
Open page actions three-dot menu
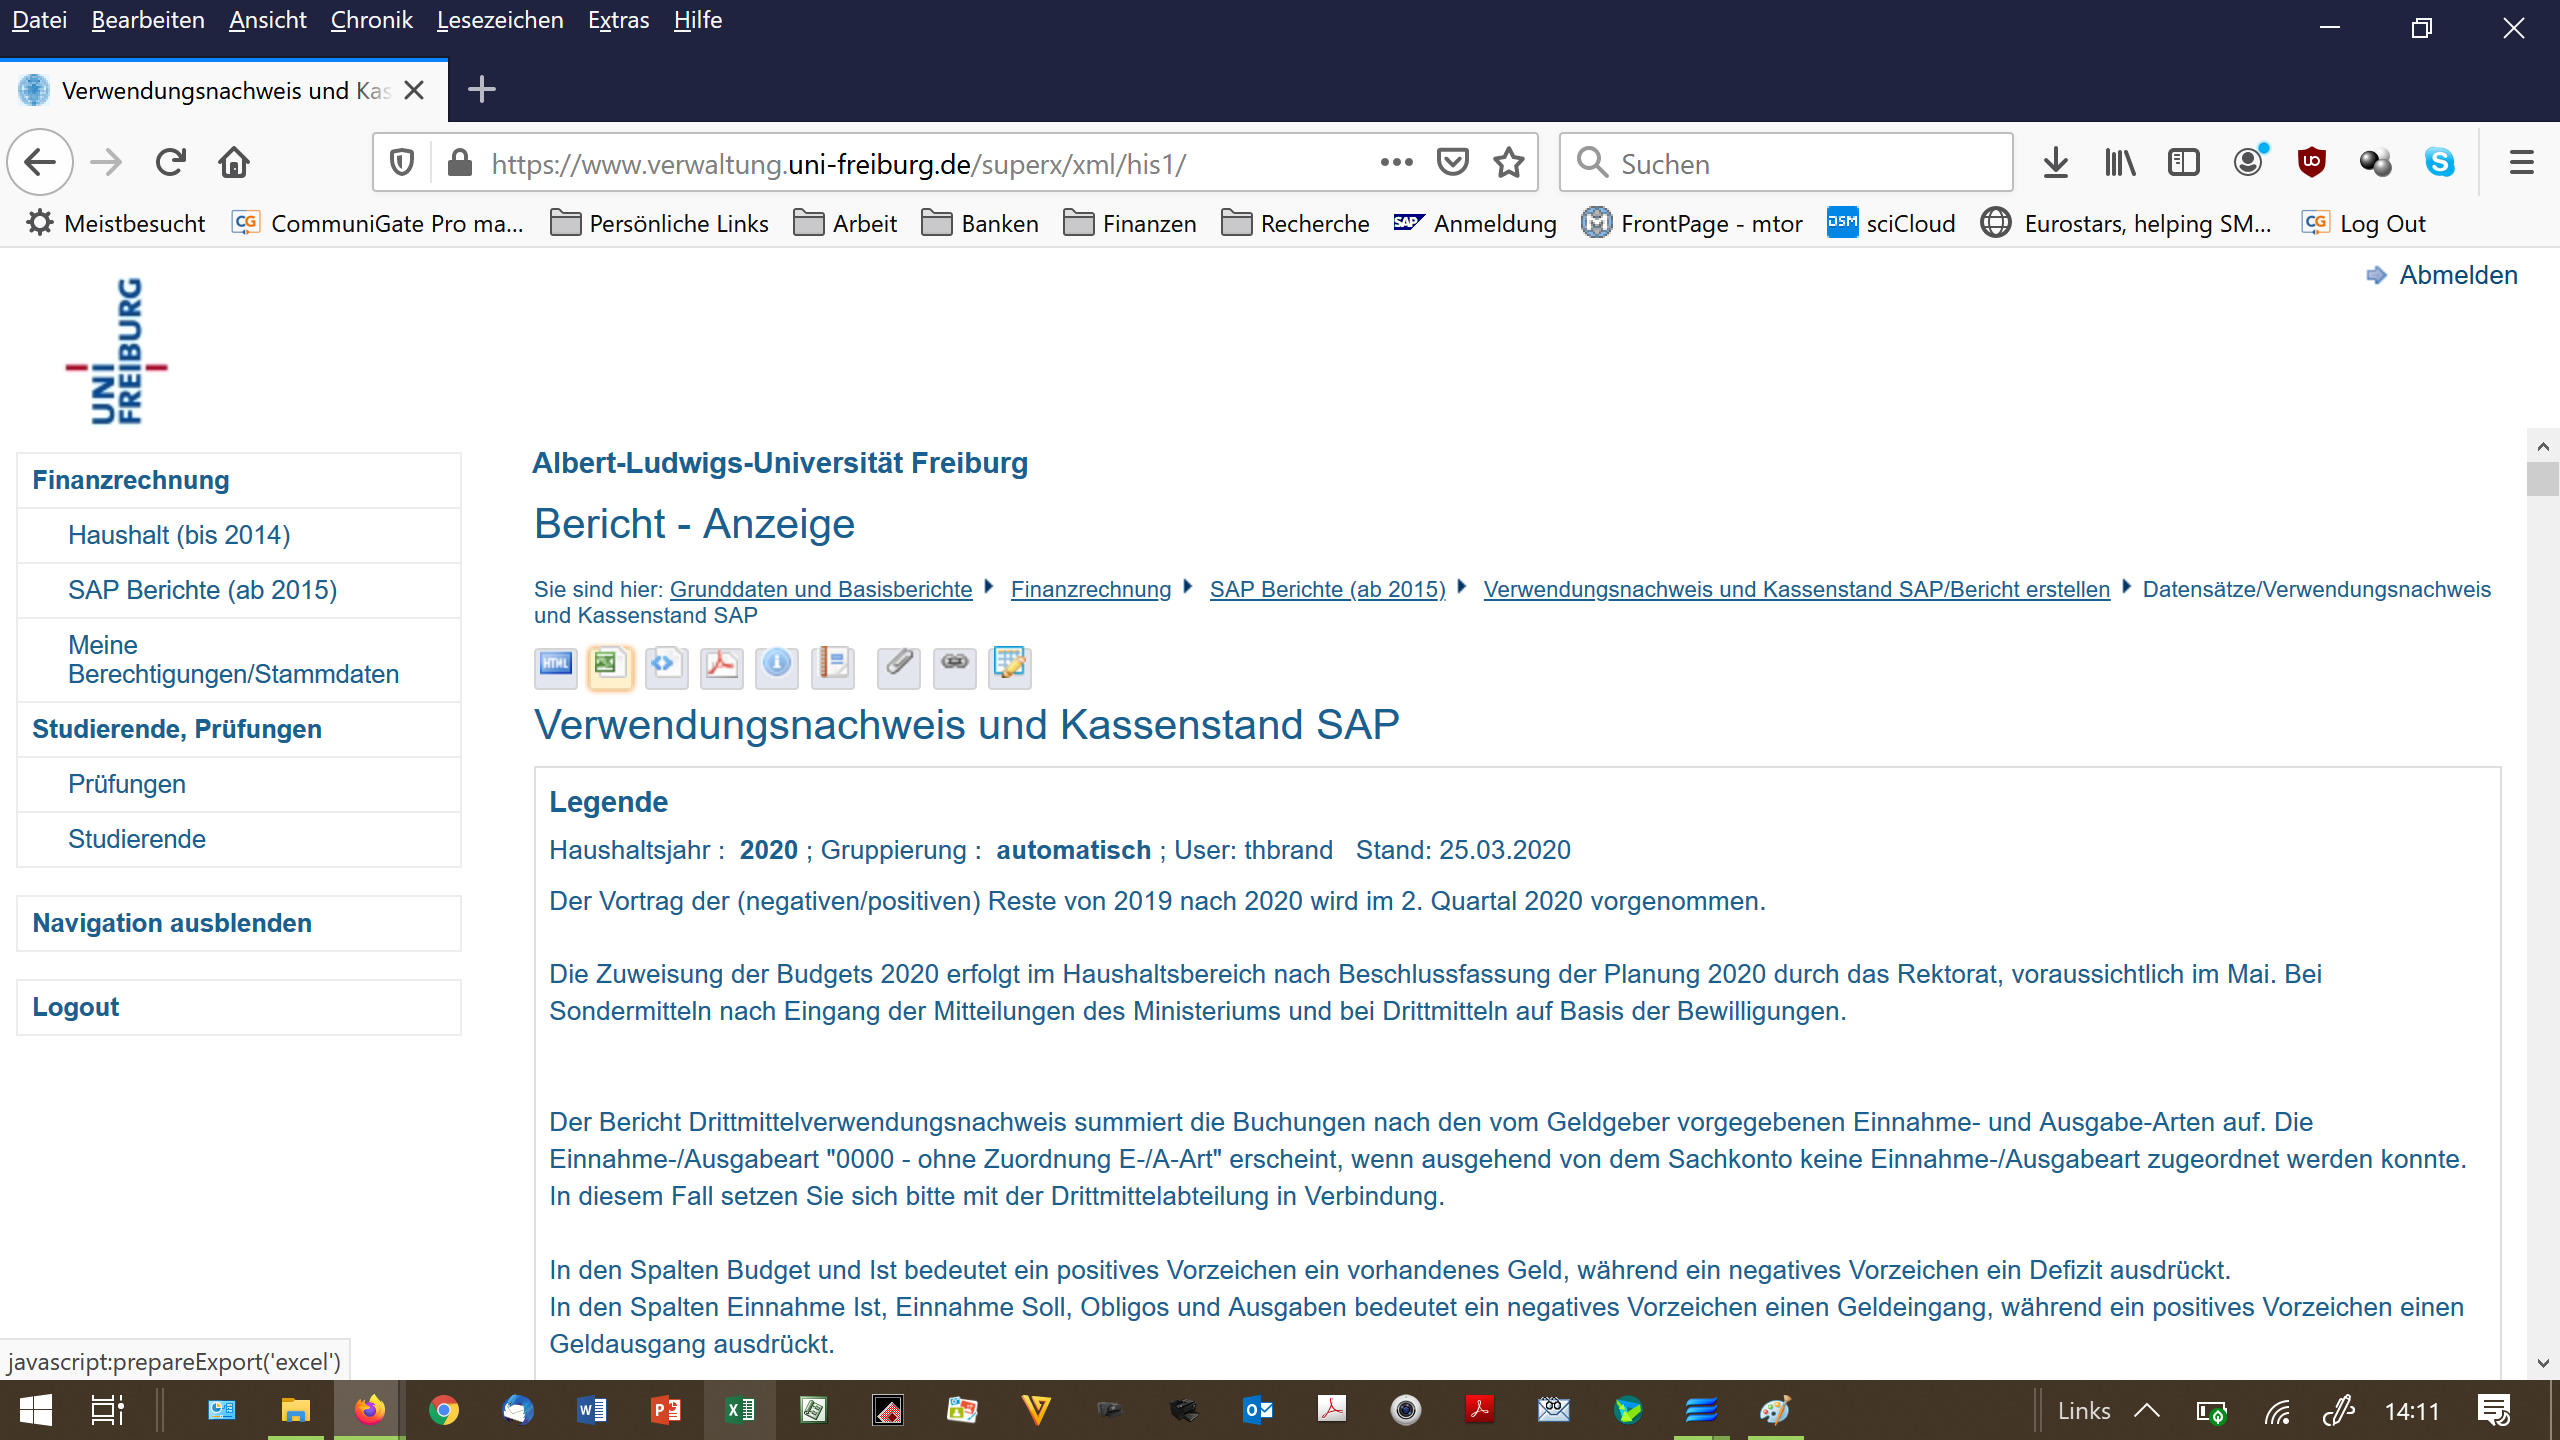pos(1397,163)
